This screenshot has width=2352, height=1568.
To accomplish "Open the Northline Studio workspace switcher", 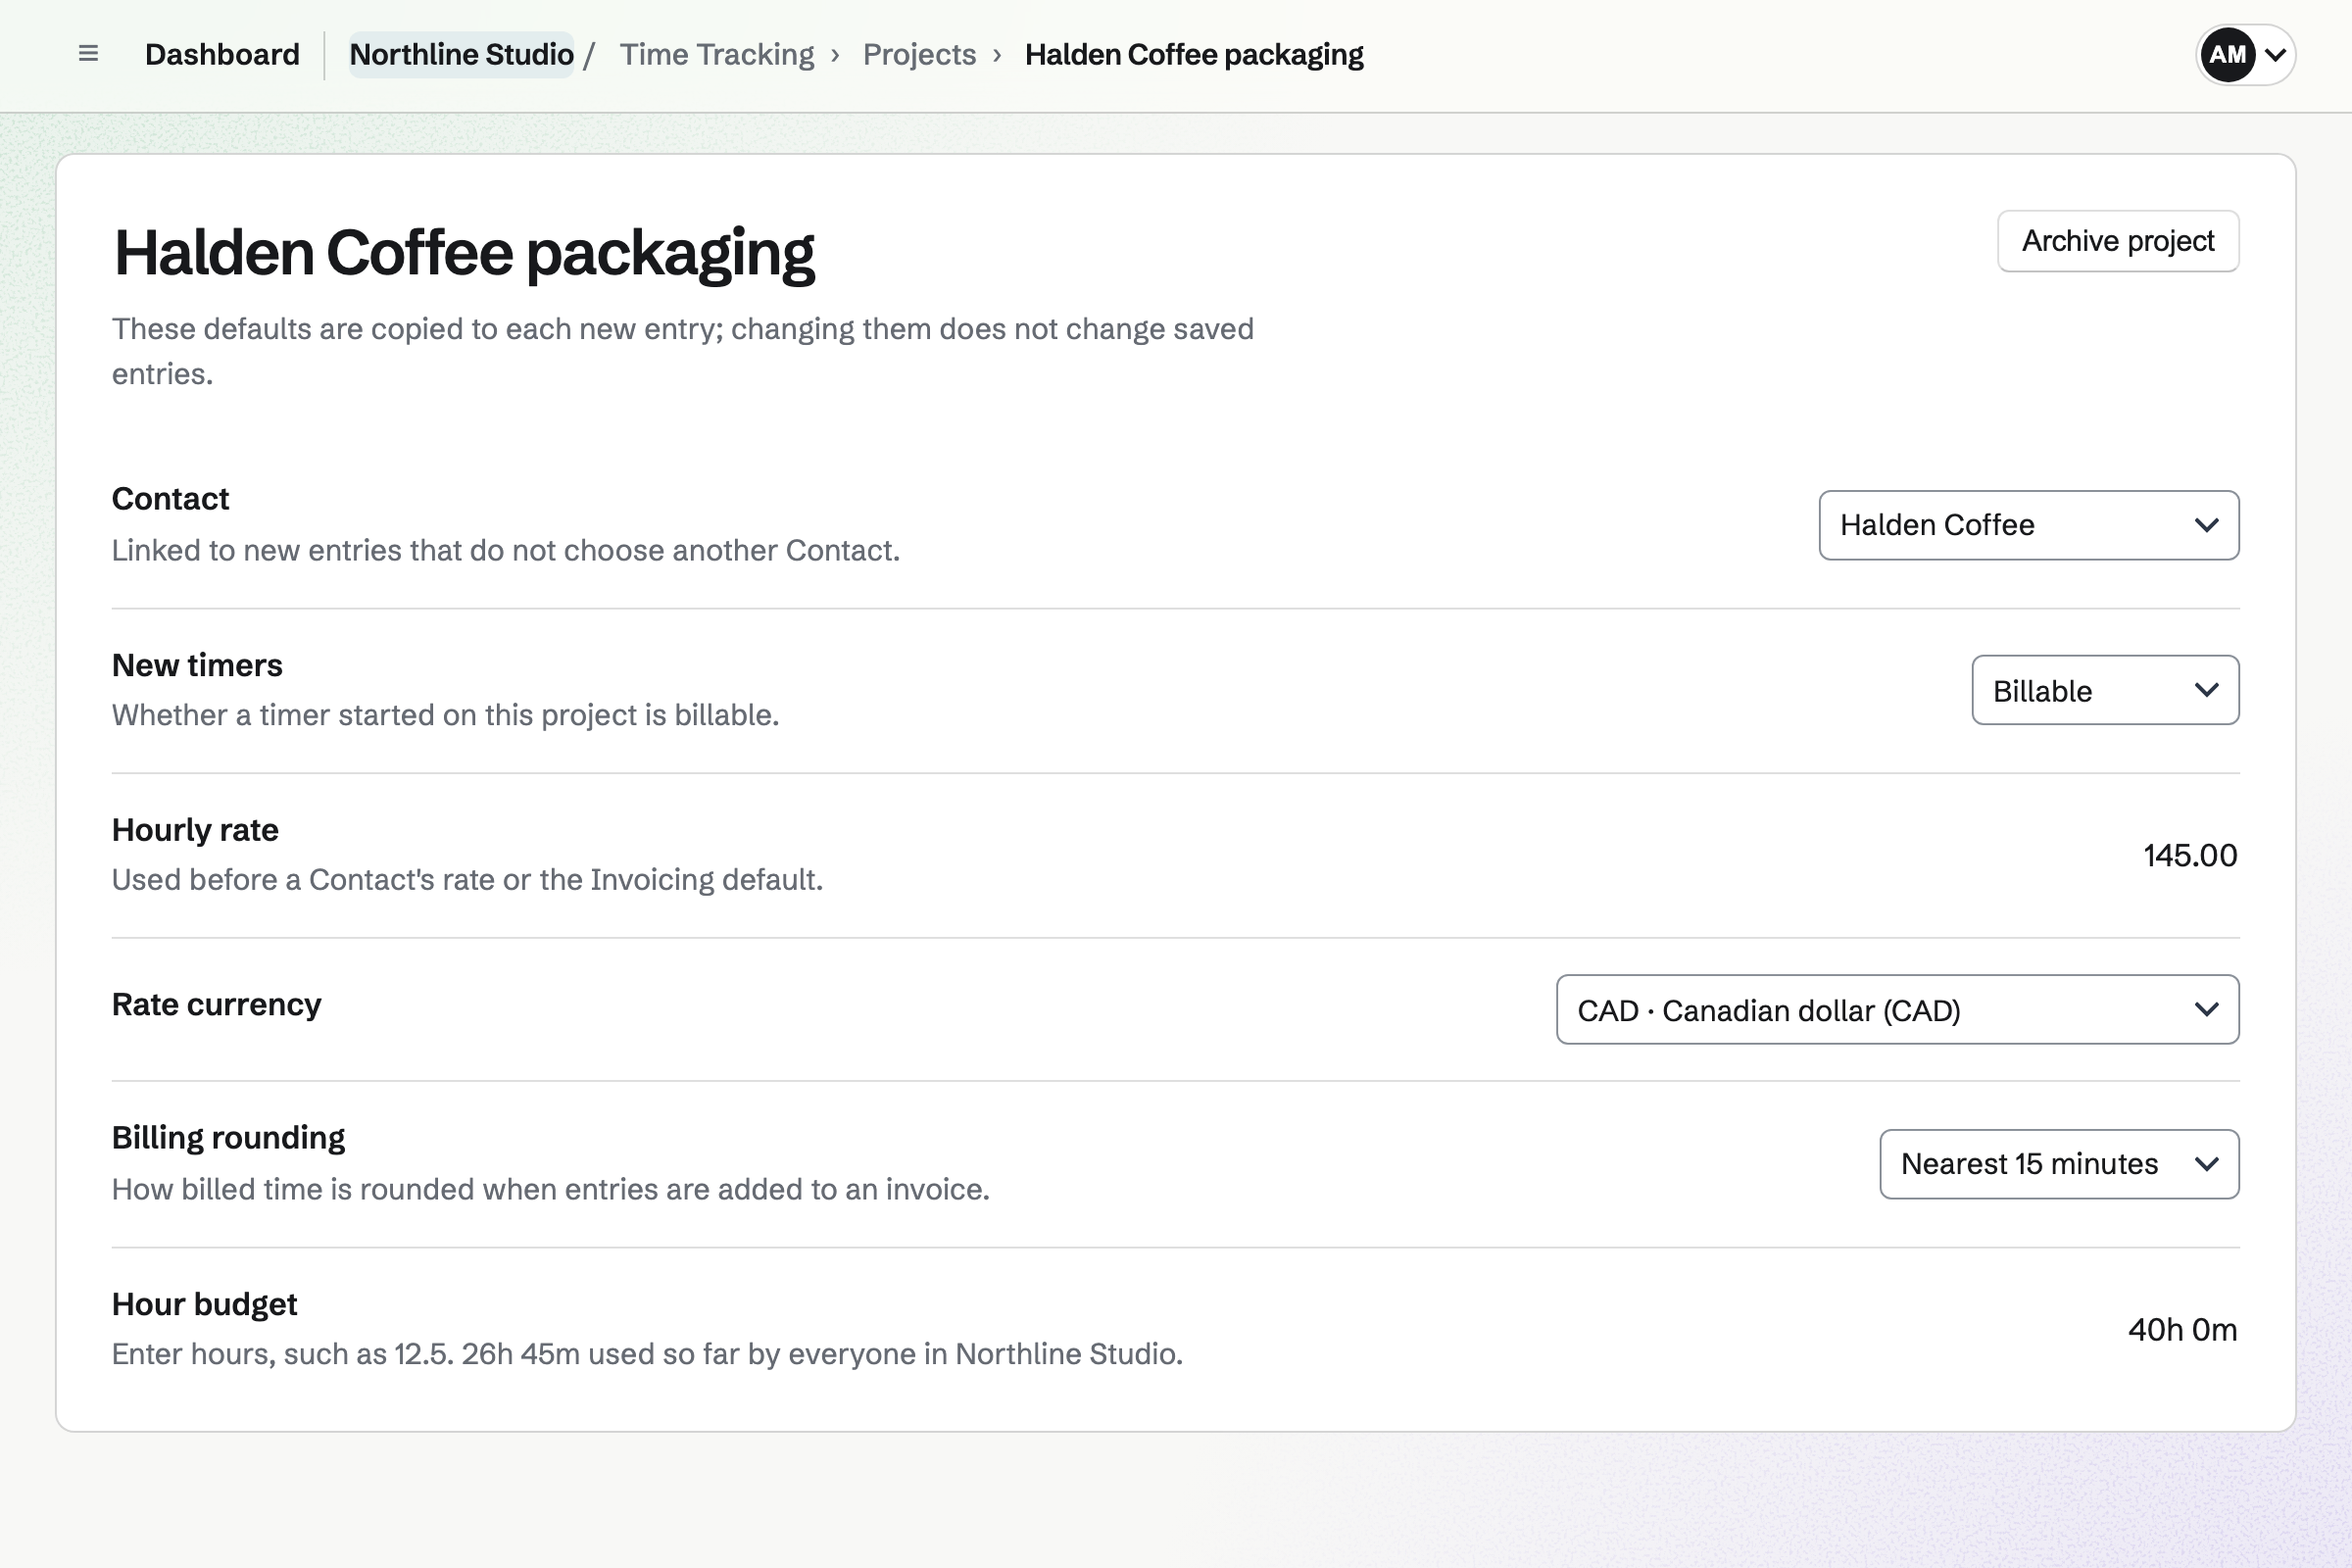I will tap(461, 54).
